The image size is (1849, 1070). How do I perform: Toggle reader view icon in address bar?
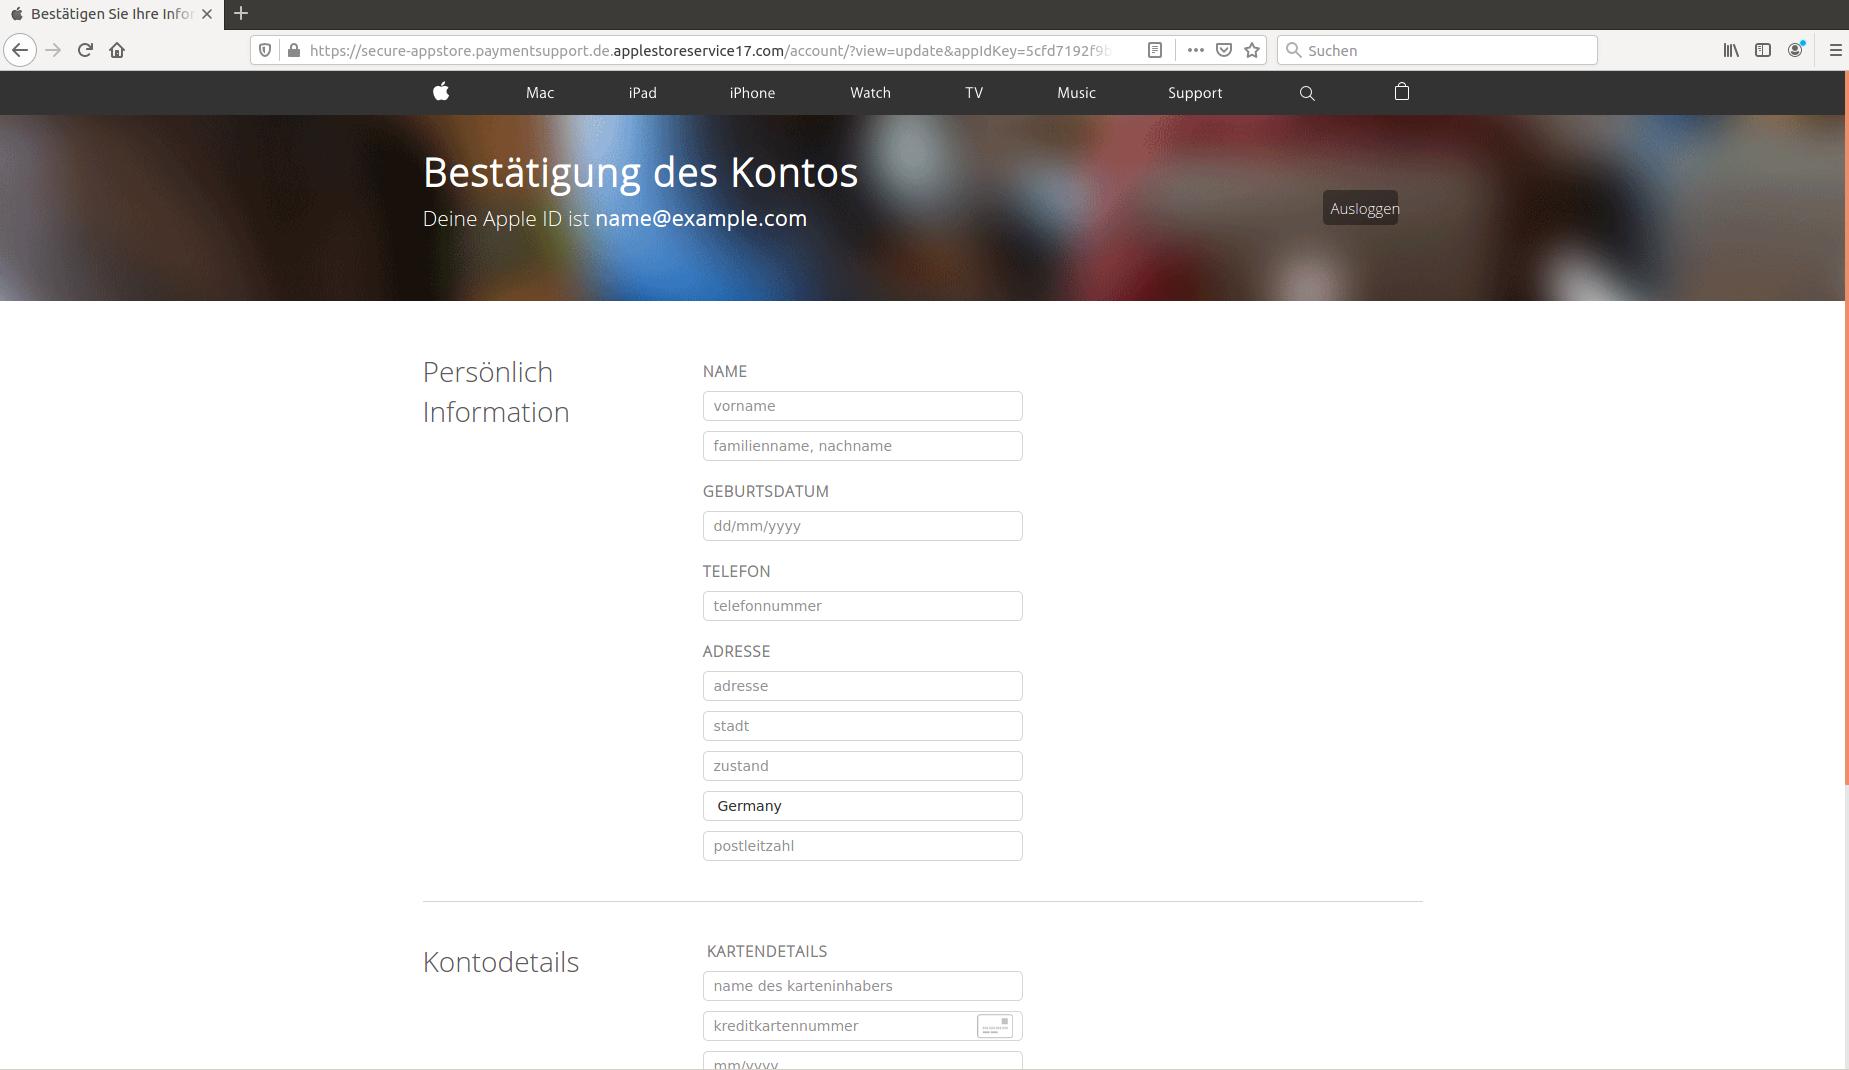1155,50
